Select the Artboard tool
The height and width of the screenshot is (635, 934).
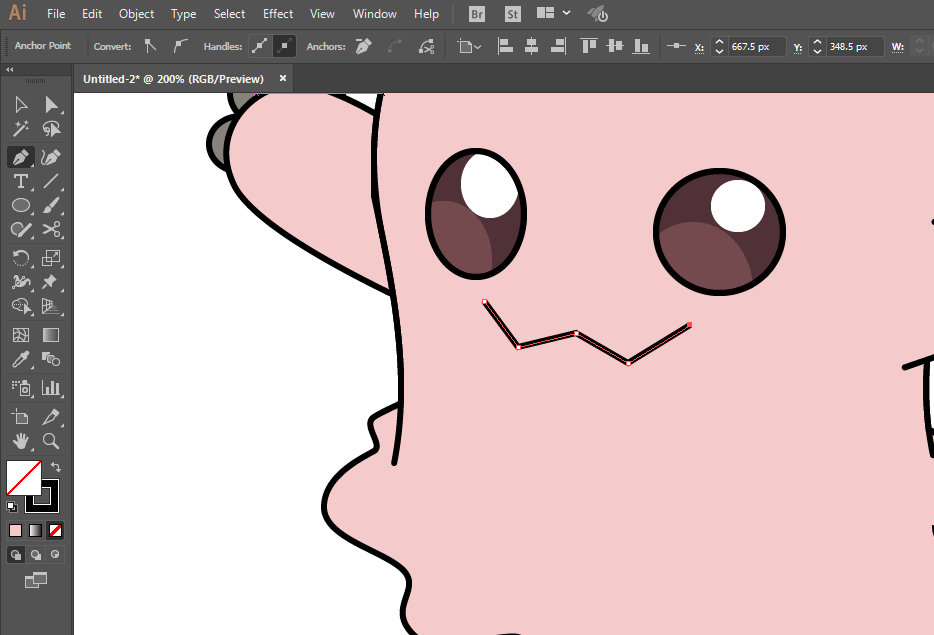pos(21,417)
